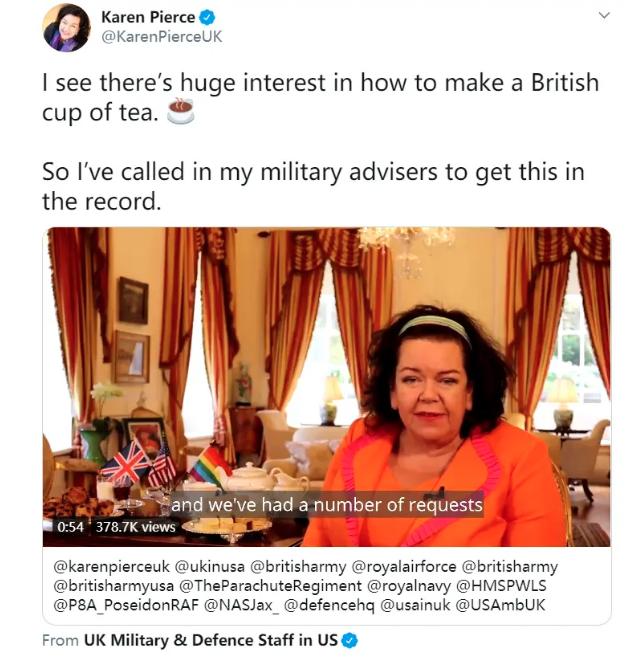Open the Karen Pierce display name link

148,18
